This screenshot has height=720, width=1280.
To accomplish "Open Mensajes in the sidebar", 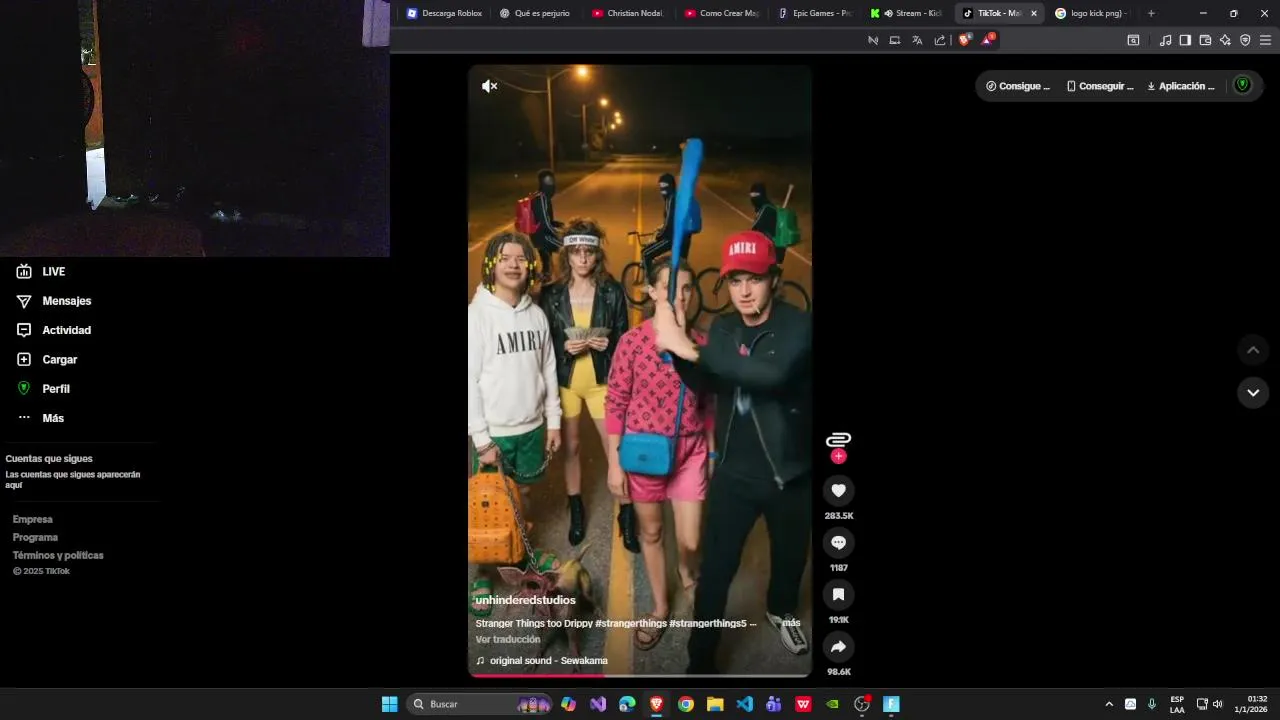I will pos(54,301).
